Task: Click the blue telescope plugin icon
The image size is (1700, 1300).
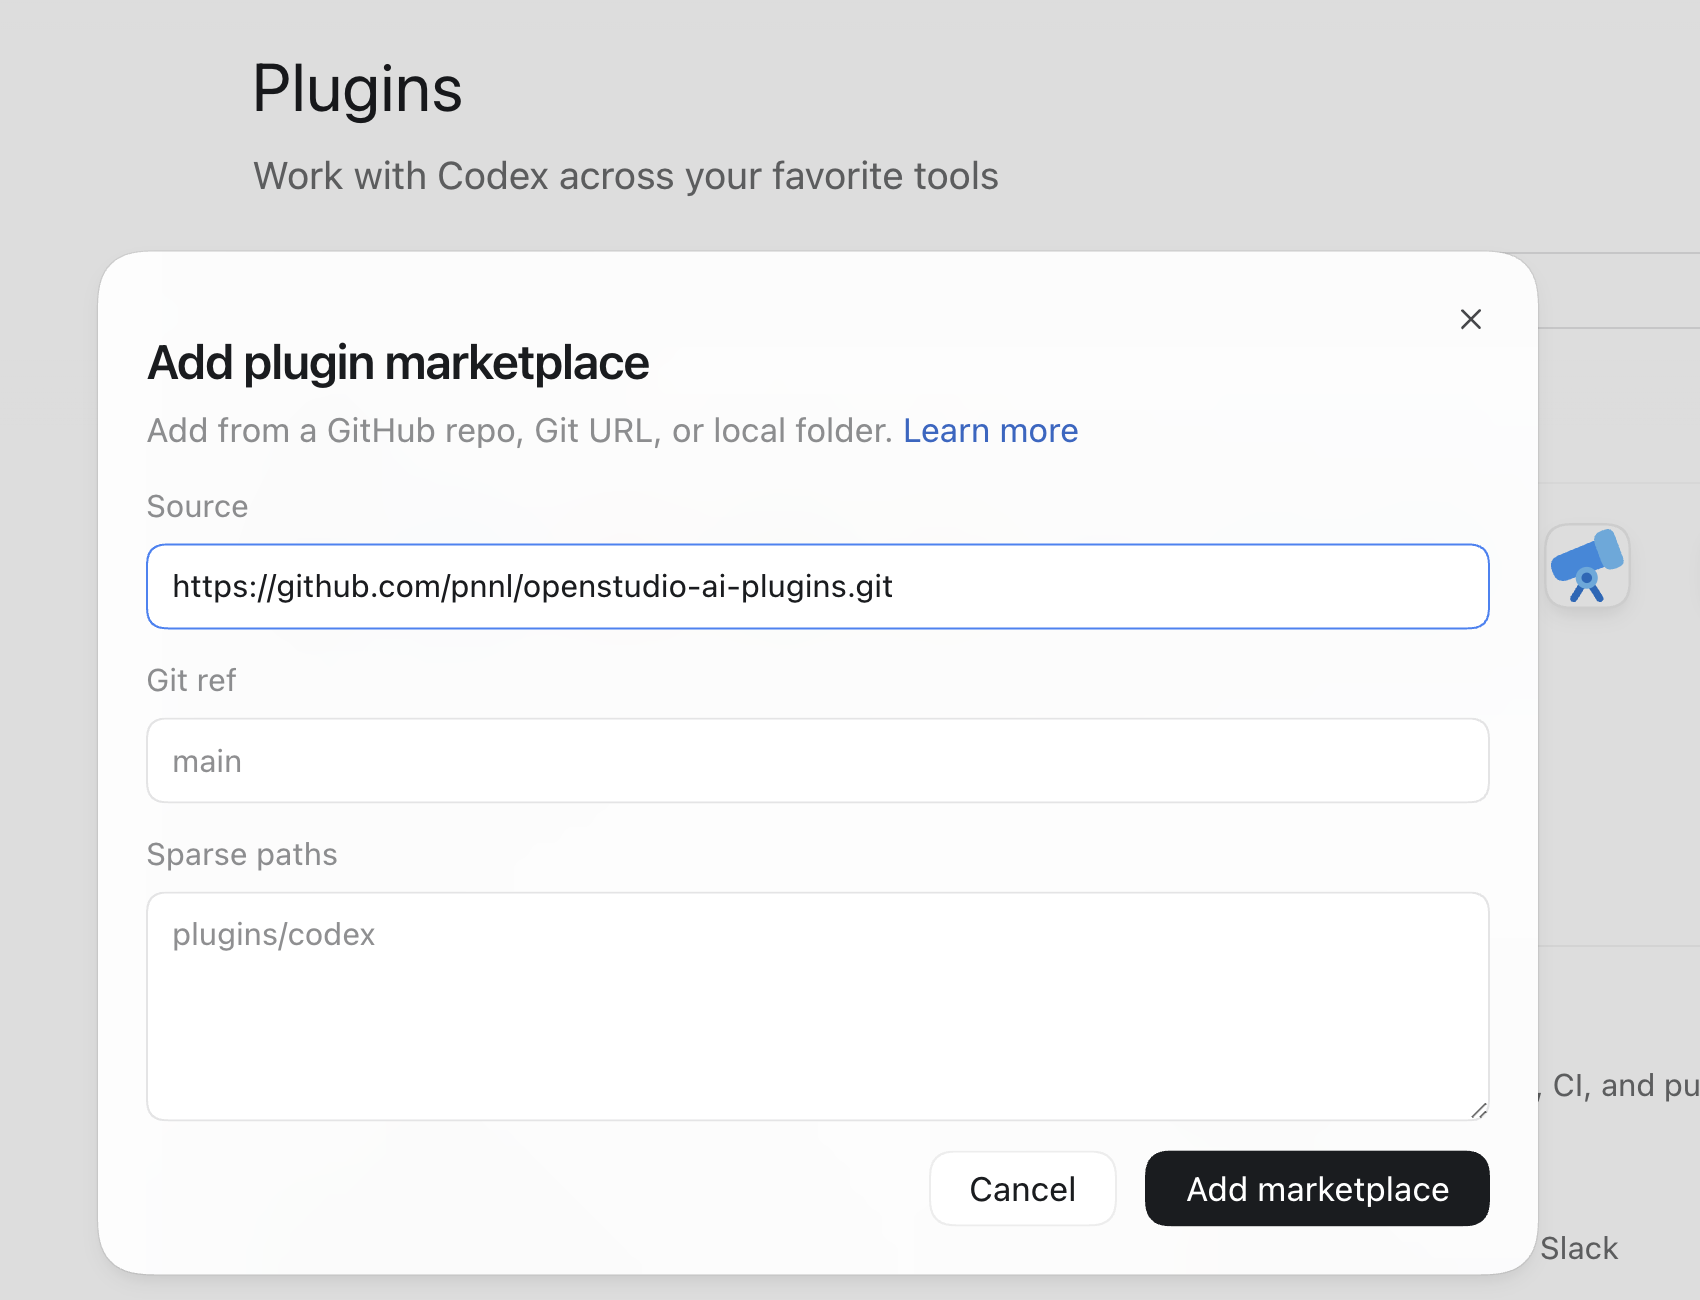Action: [x=1587, y=566]
